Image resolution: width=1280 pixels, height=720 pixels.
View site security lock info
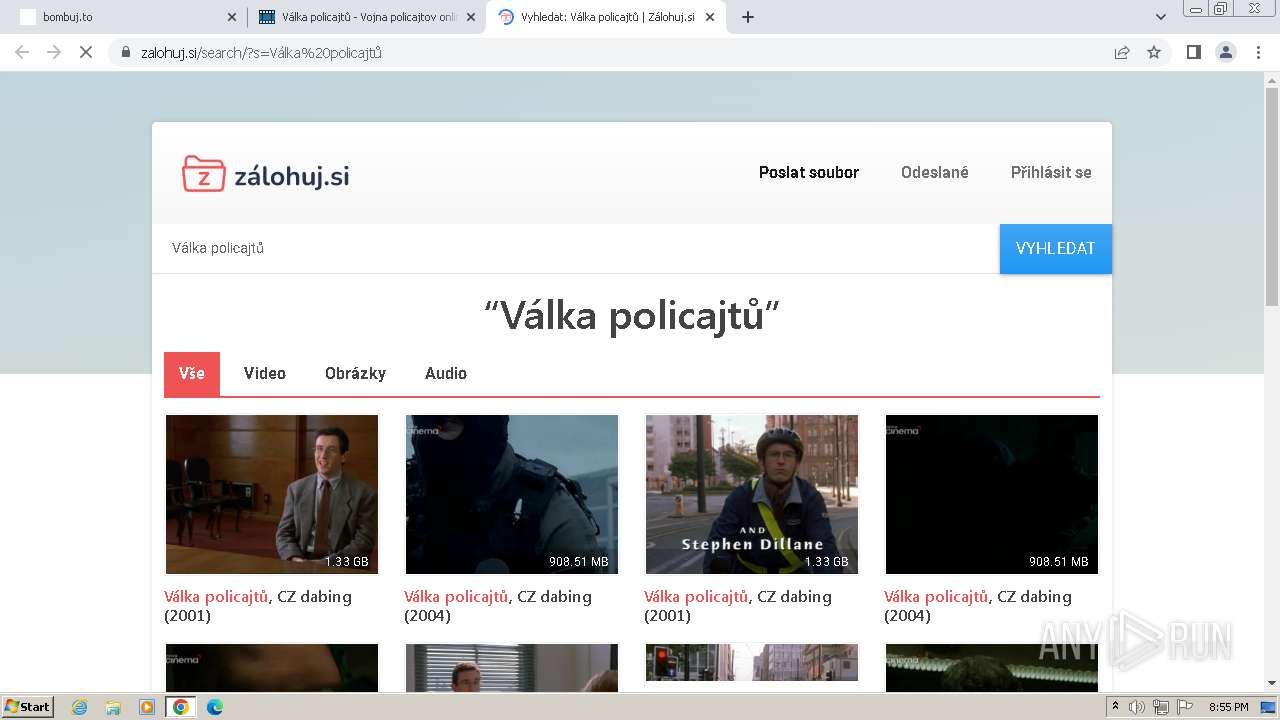tap(126, 53)
